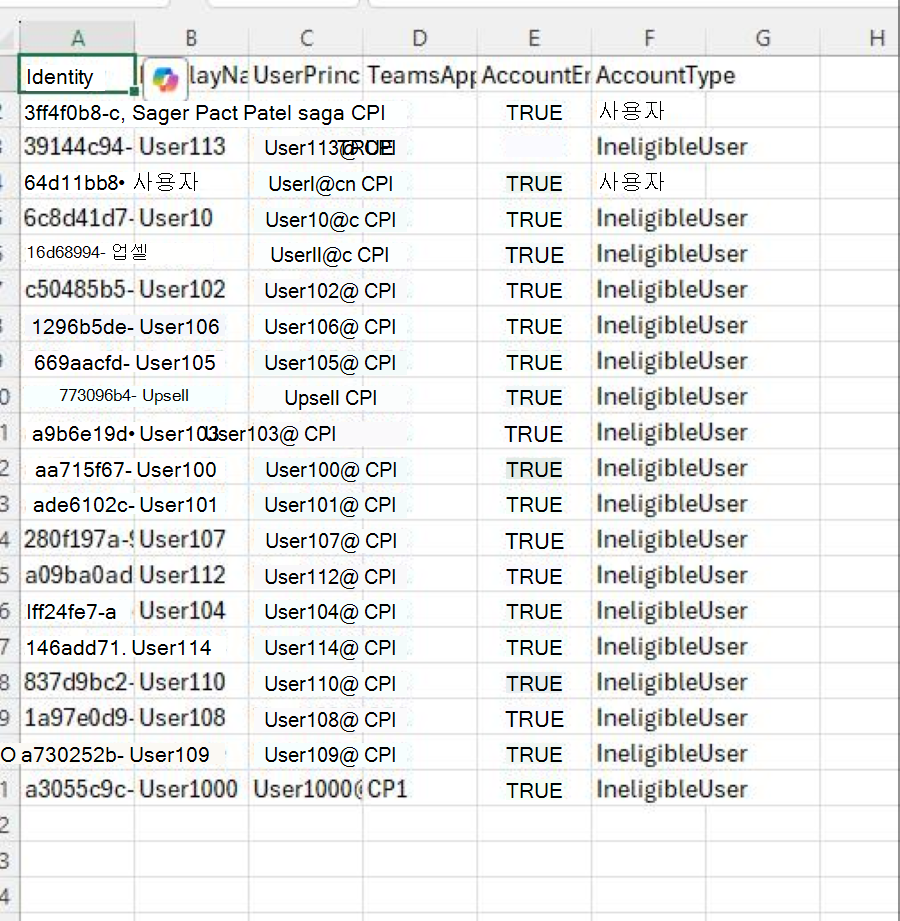Select cell containing ade6102c-

78,505
